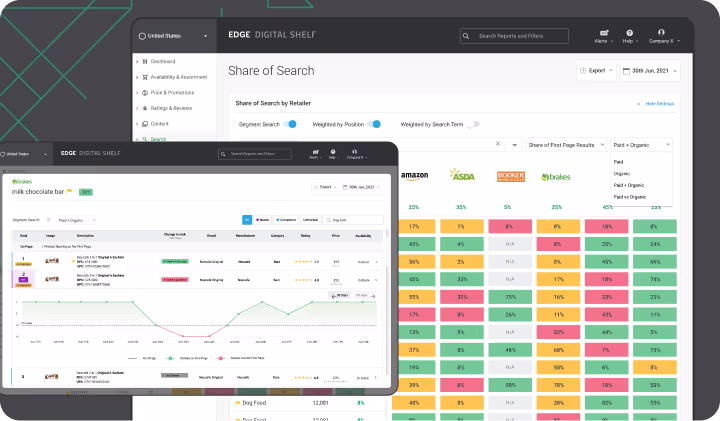The image size is (720, 421).
Task: Collapse rank 2 product row chevron
Action: [376, 280]
